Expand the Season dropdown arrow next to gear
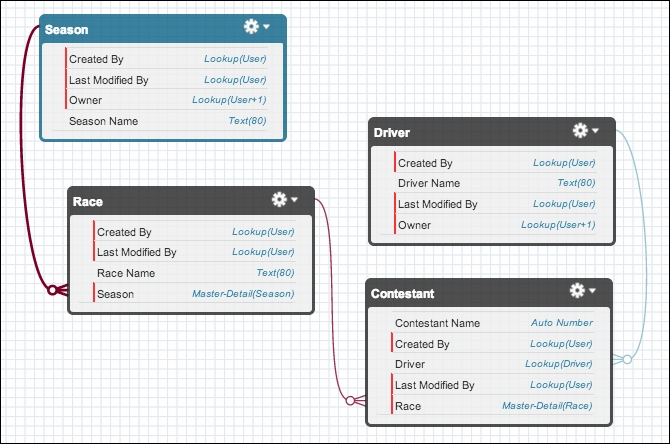This screenshot has width=670, height=444. point(266,26)
